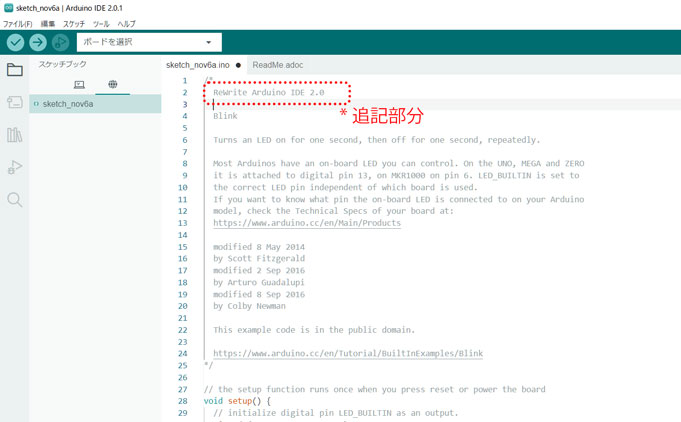Click 'by Colby Newman' on line 20
This screenshot has width=681, height=422.
point(249,306)
